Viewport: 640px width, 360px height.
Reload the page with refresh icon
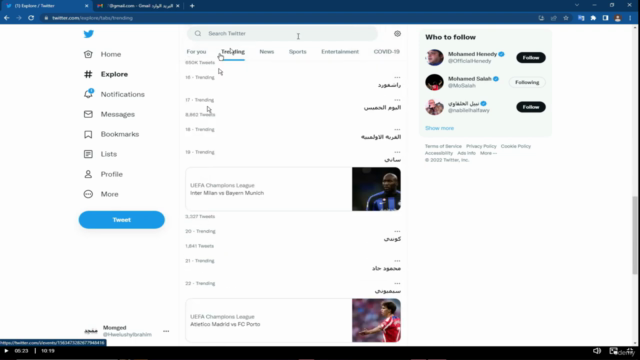pos(31,18)
